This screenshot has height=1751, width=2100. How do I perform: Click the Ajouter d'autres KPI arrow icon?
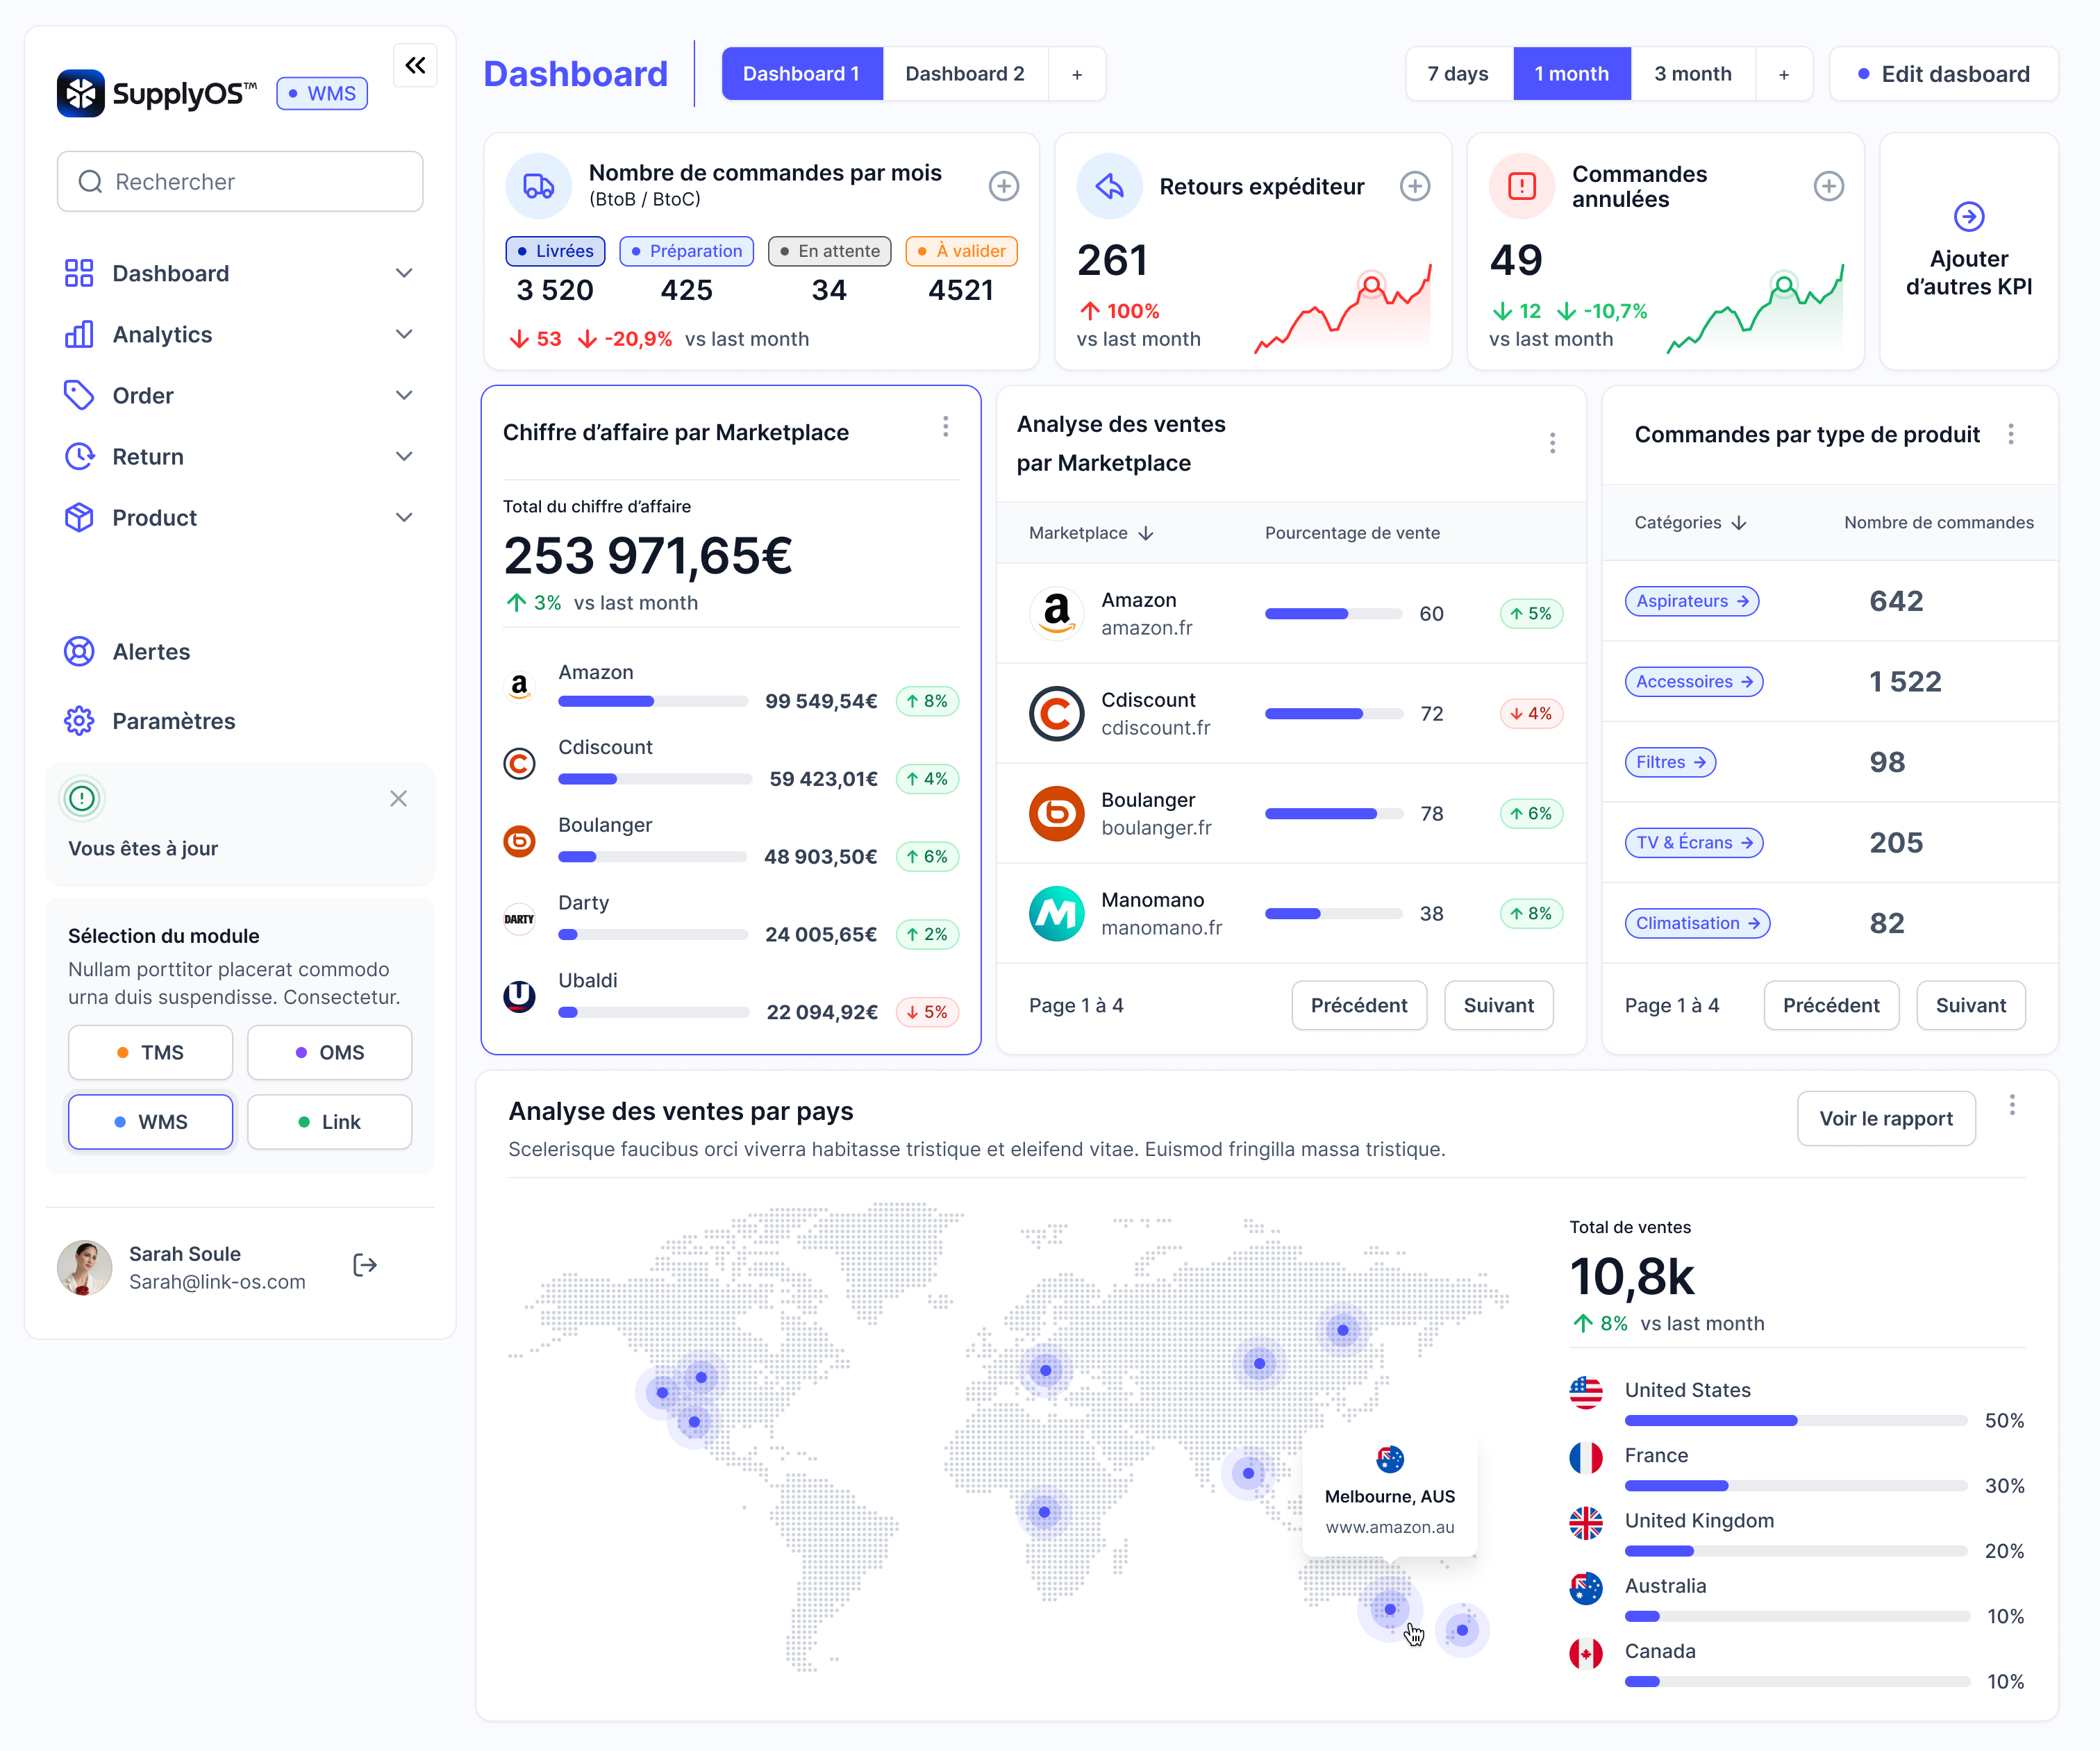point(1968,216)
